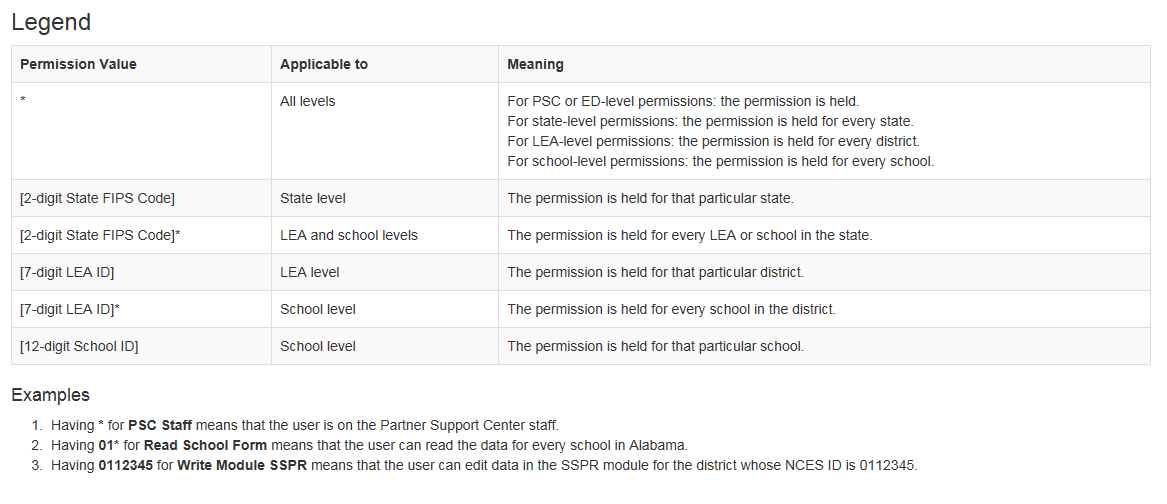The height and width of the screenshot is (504, 1167).
Task: Select the asterisk permission value cell
Action: pyautogui.click(x=23, y=101)
